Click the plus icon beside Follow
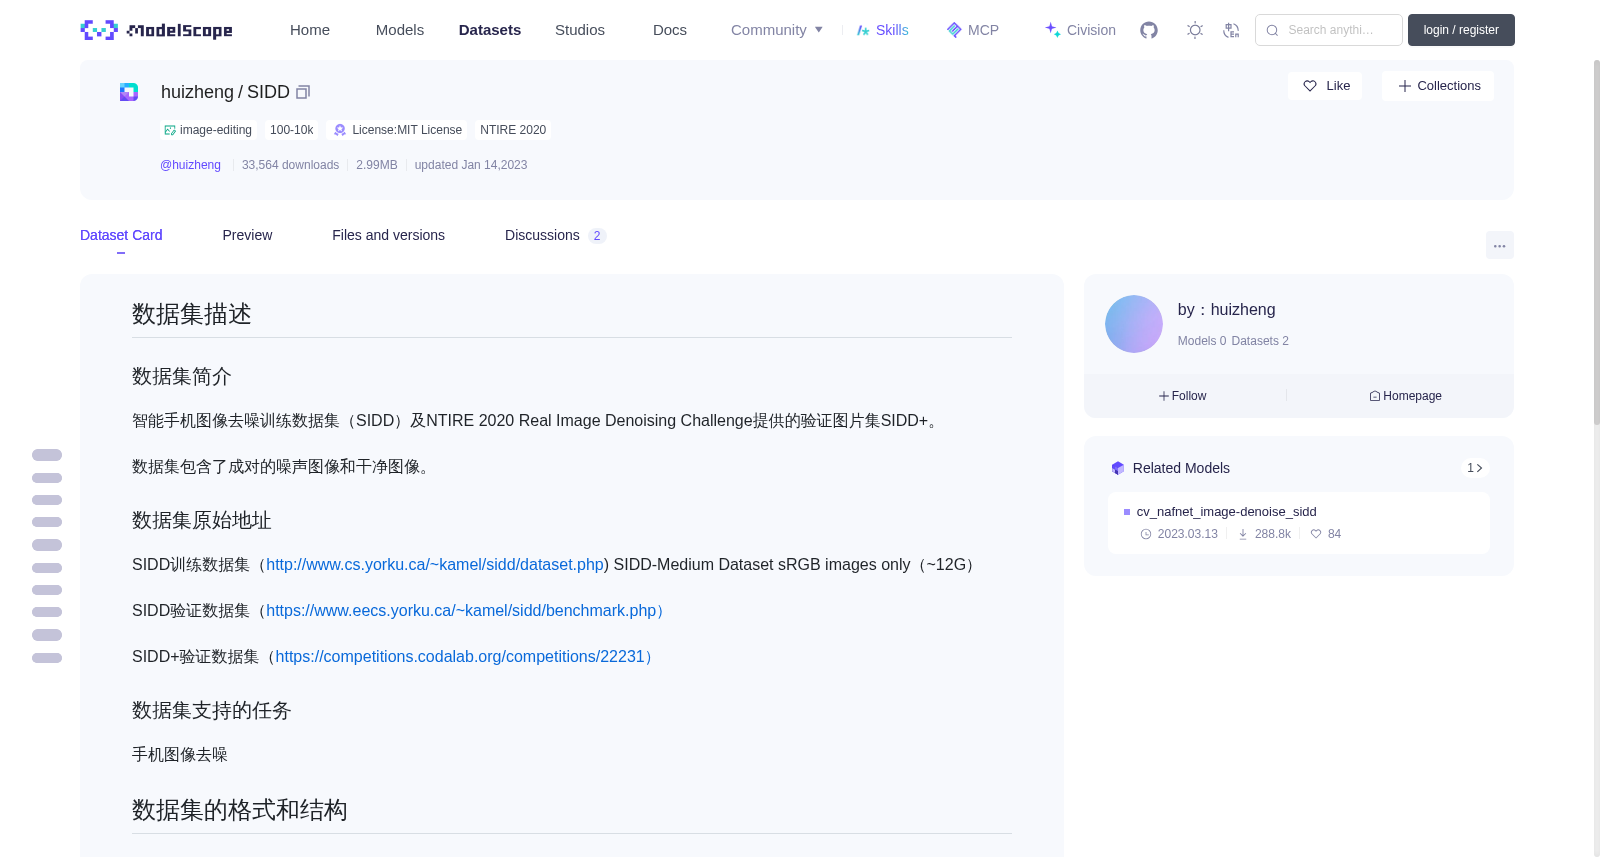This screenshot has width=1600, height=857. (x=1164, y=396)
